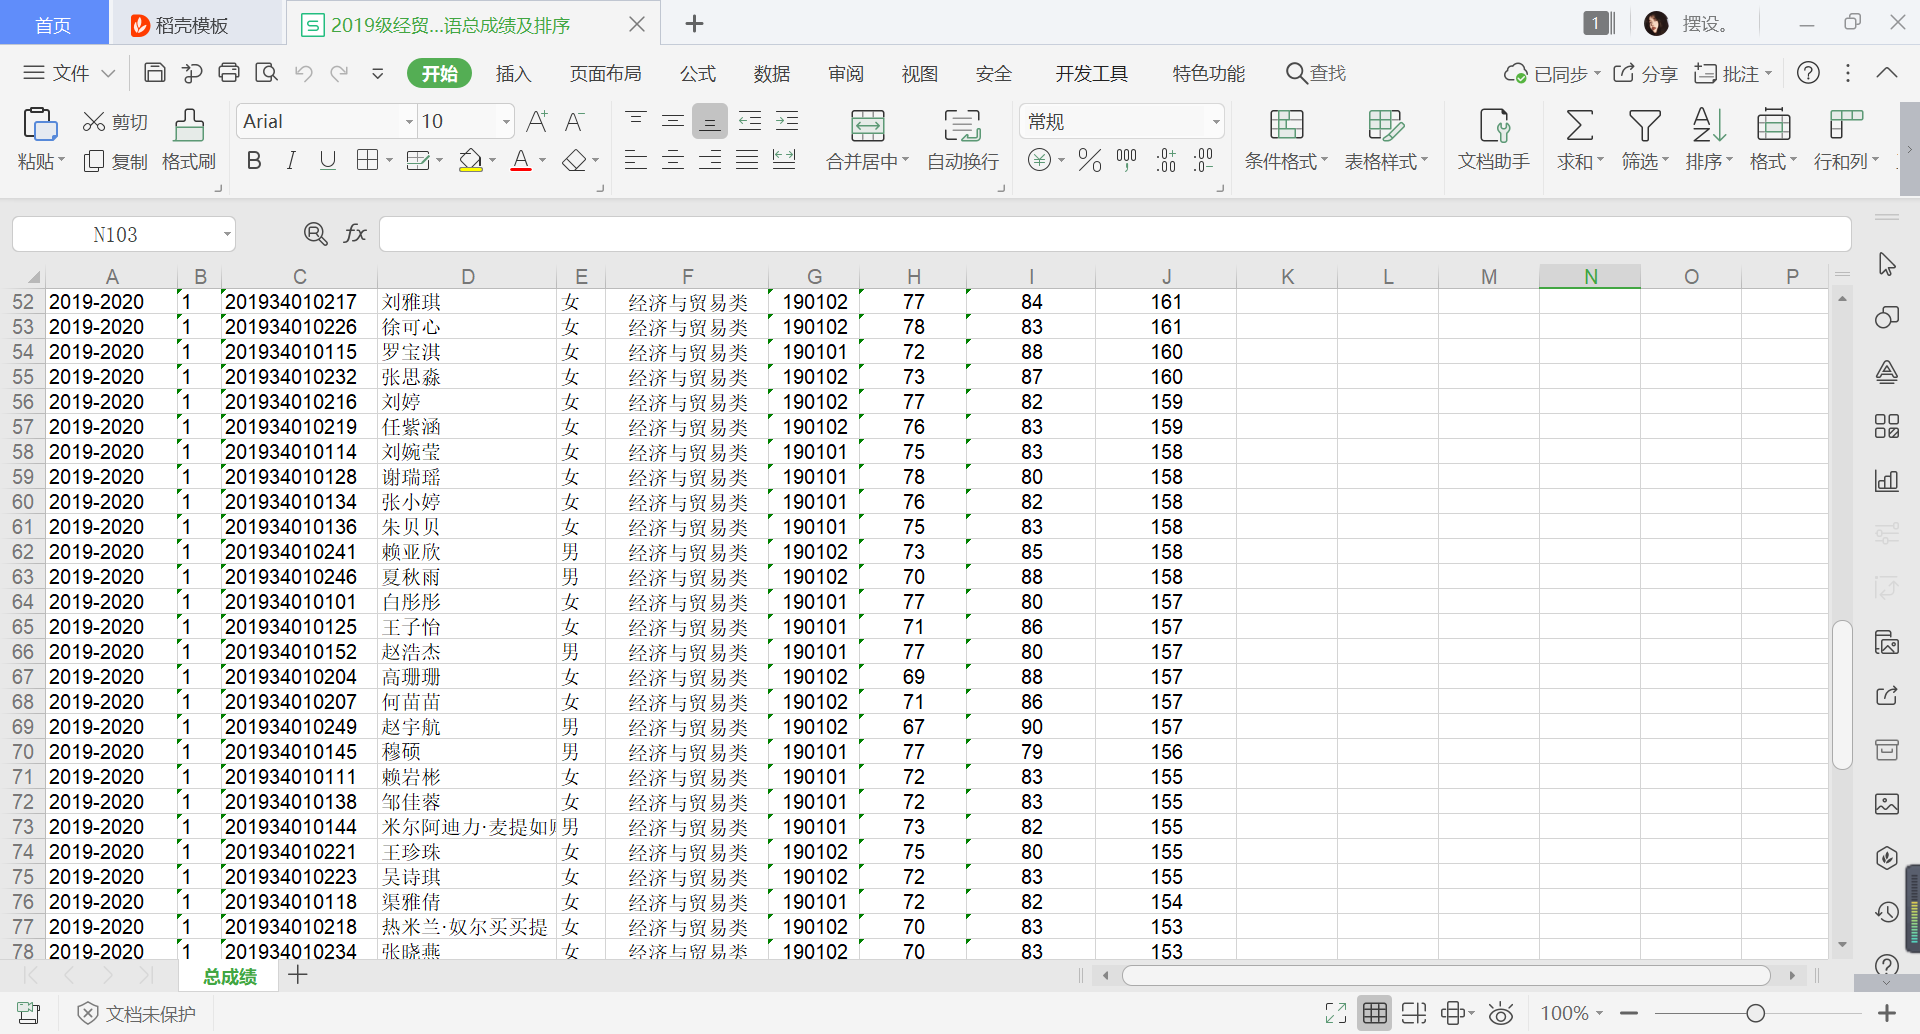Click the eraser clear-format icon

[574, 160]
